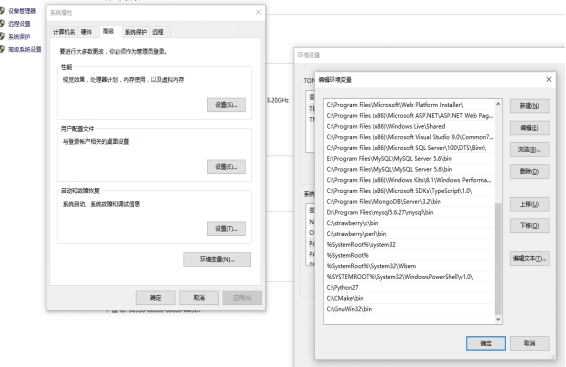Select the Microsoft ASP.NET Web Pages path
The height and width of the screenshot is (367, 566).
coord(409,115)
